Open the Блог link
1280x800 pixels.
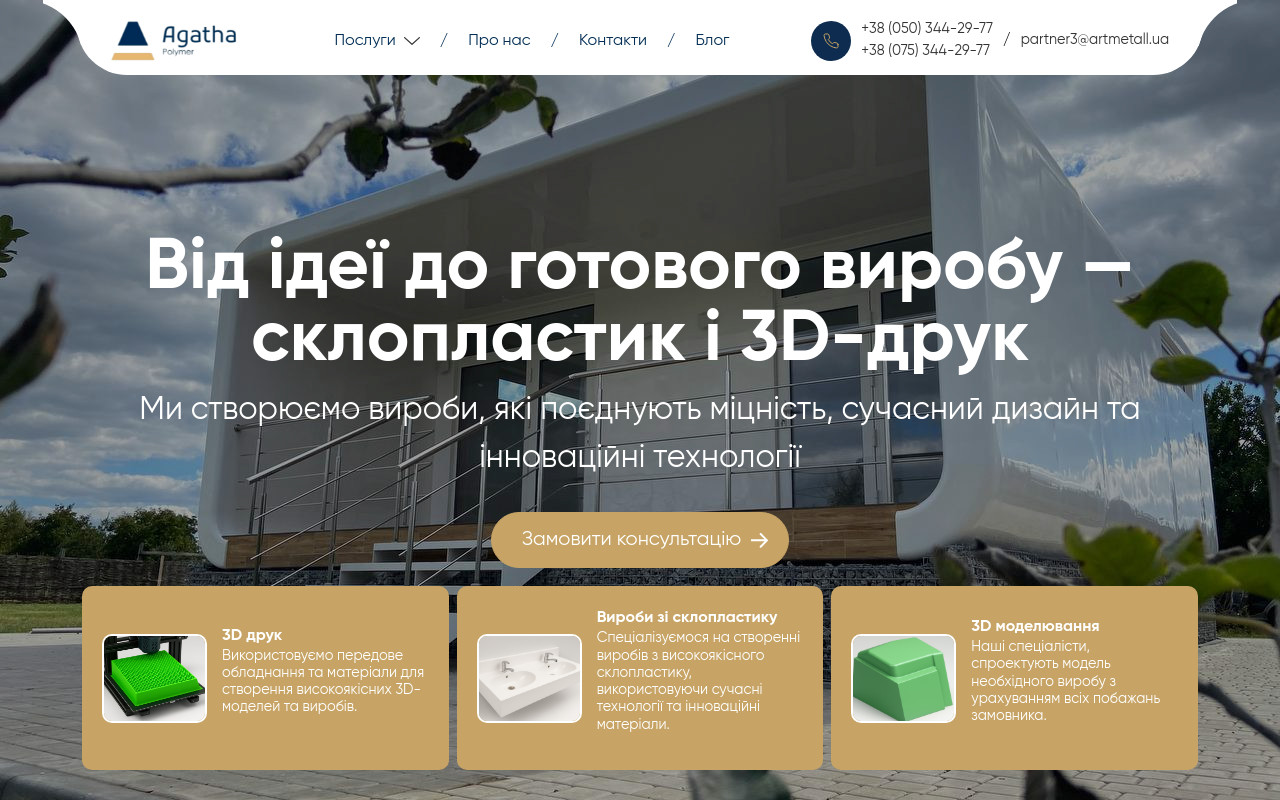712,40
